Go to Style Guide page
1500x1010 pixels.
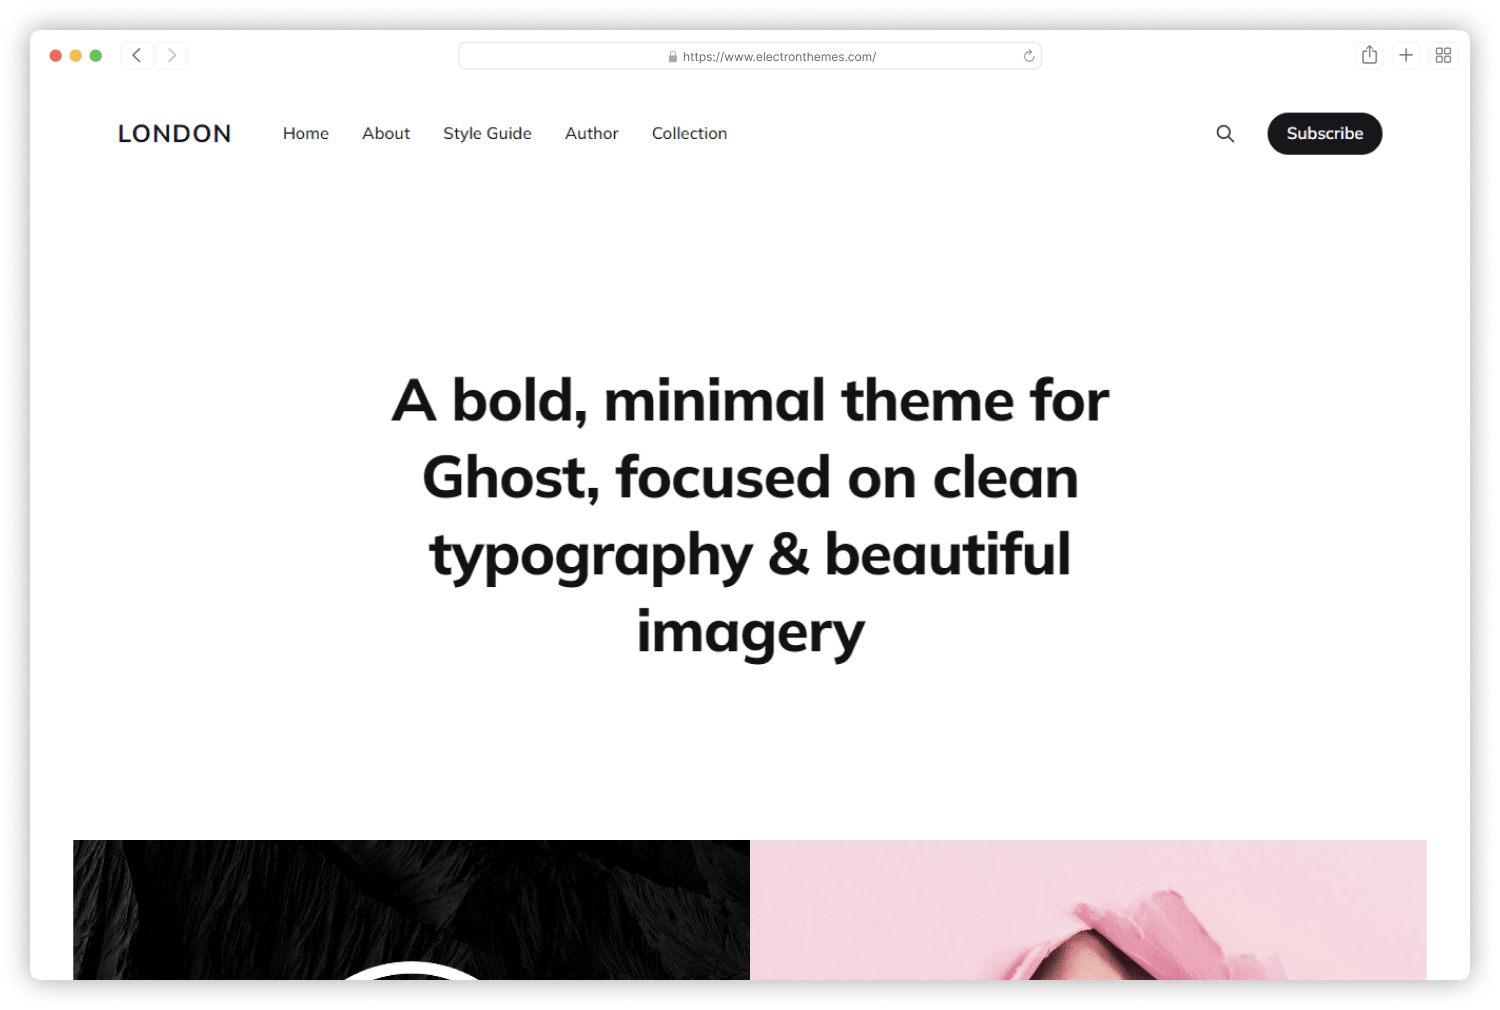pyautogui.click(x=487, y=133)
